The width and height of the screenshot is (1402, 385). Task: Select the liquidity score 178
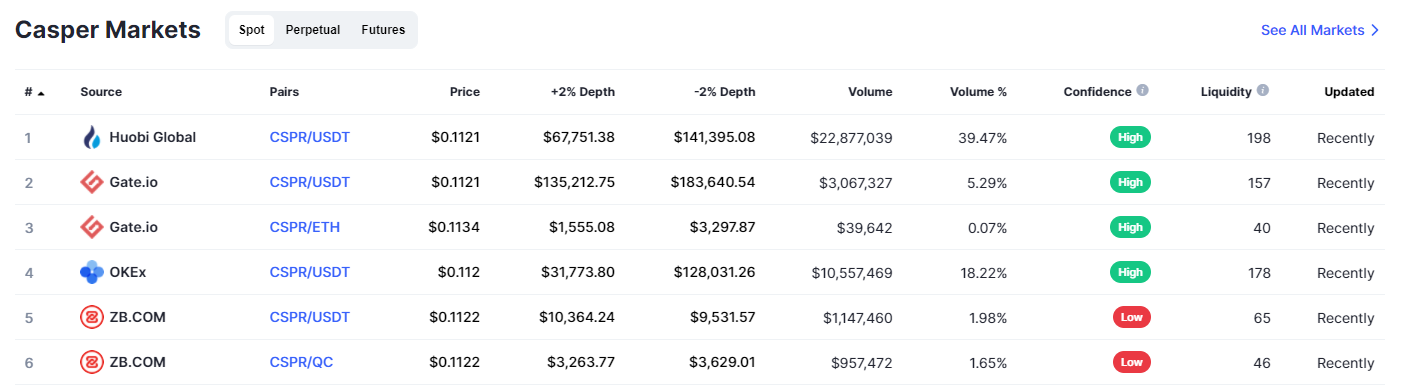1259,273
